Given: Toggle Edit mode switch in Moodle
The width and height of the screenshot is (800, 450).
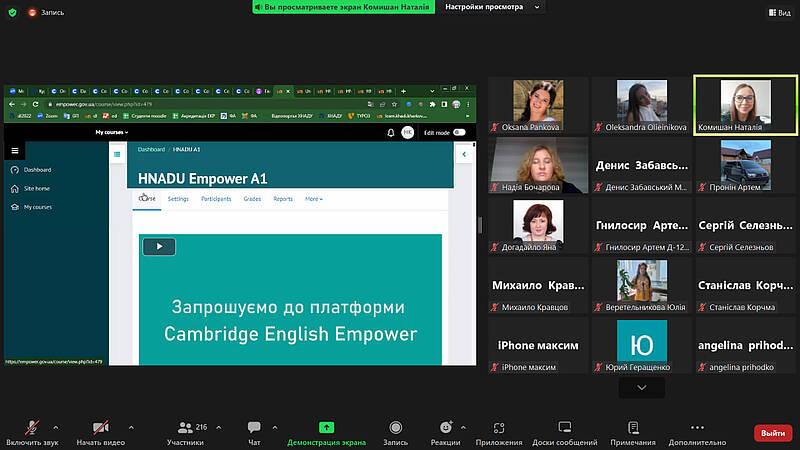Looking at the screenshot, I should [x=459, y=133].
